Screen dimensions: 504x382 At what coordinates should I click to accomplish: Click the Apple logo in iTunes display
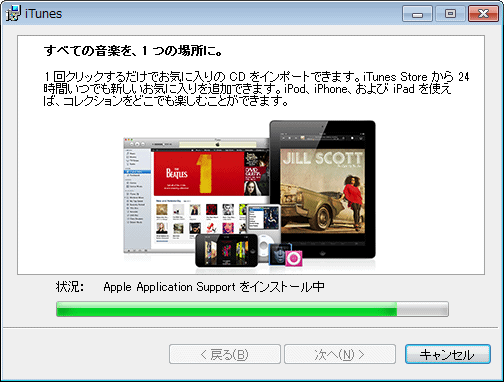[x=218, y=144]
